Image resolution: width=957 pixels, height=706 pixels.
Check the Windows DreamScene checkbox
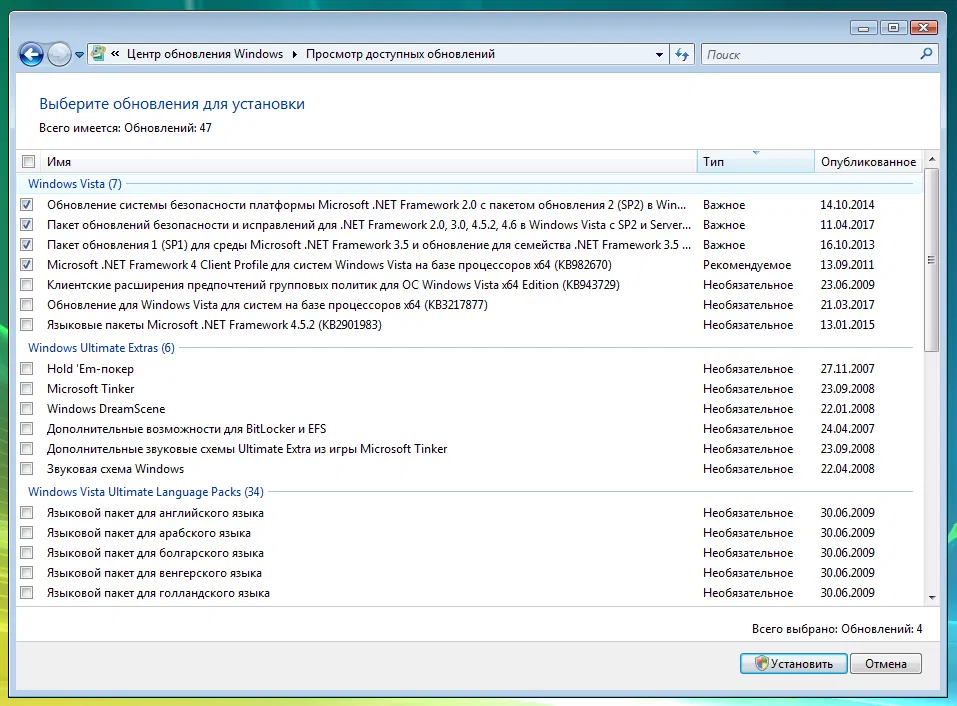coord(27,409)
